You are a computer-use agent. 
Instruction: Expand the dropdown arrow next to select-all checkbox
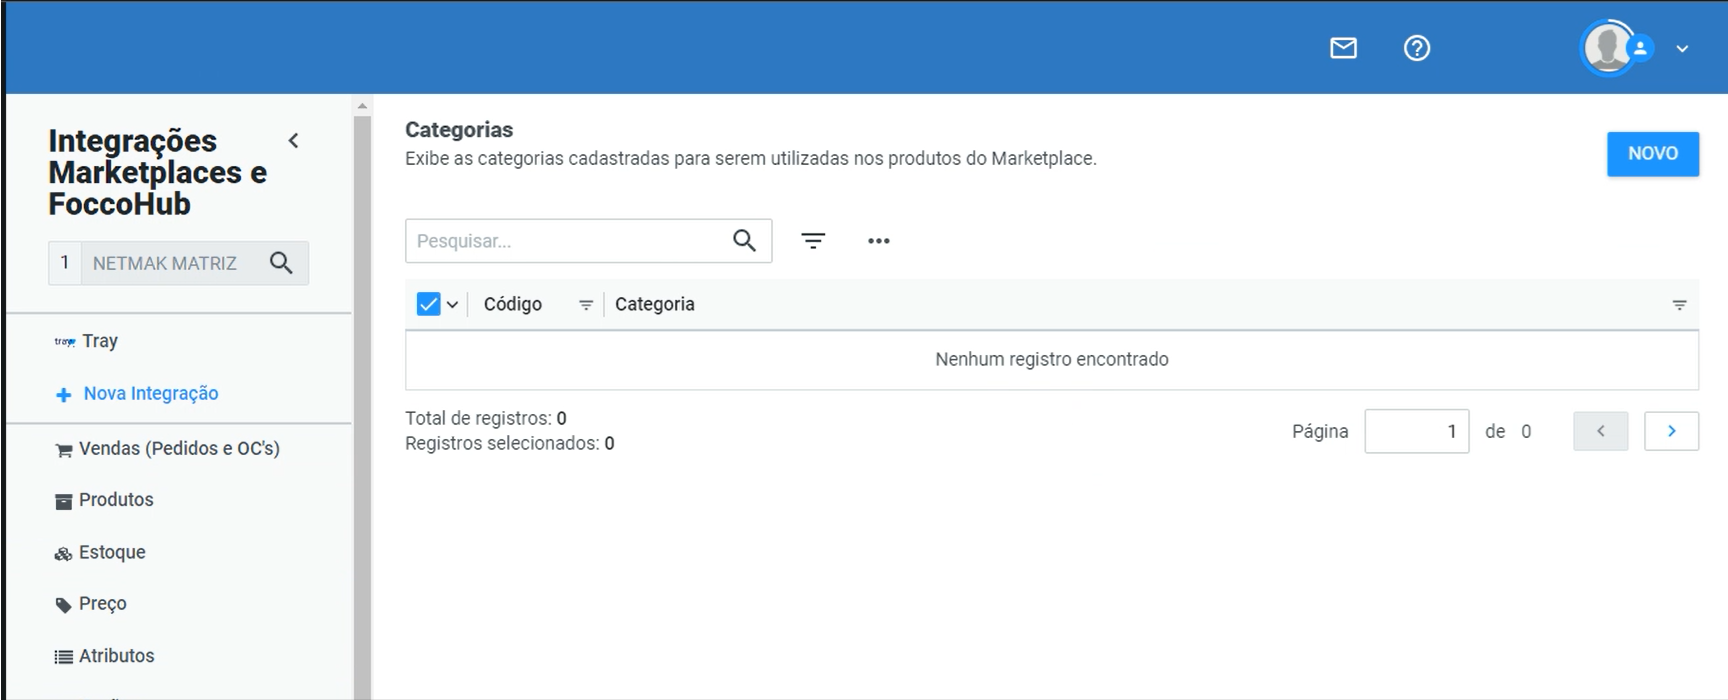452,305
